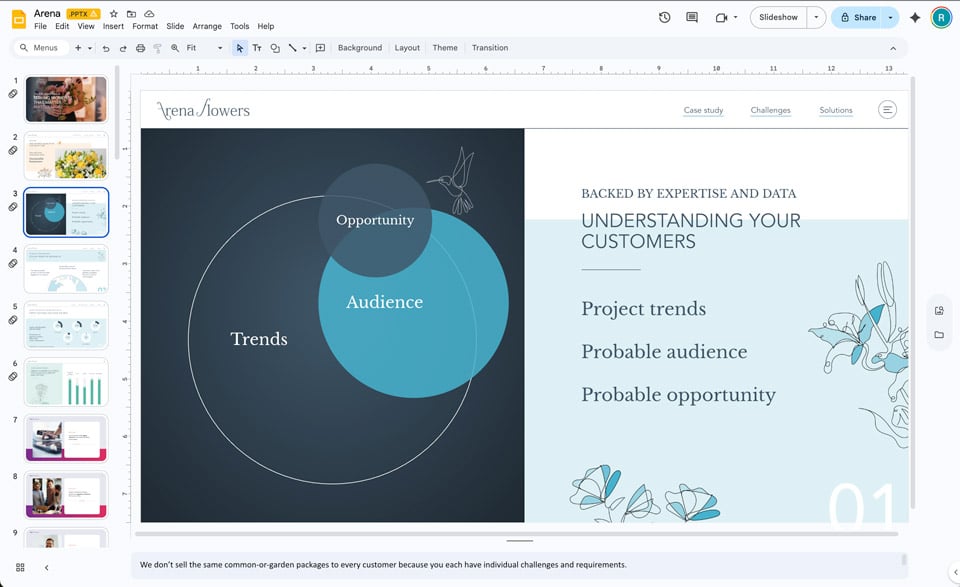
Task: Click the Gemini sparkle icon
Action: [x=914, y=17]
